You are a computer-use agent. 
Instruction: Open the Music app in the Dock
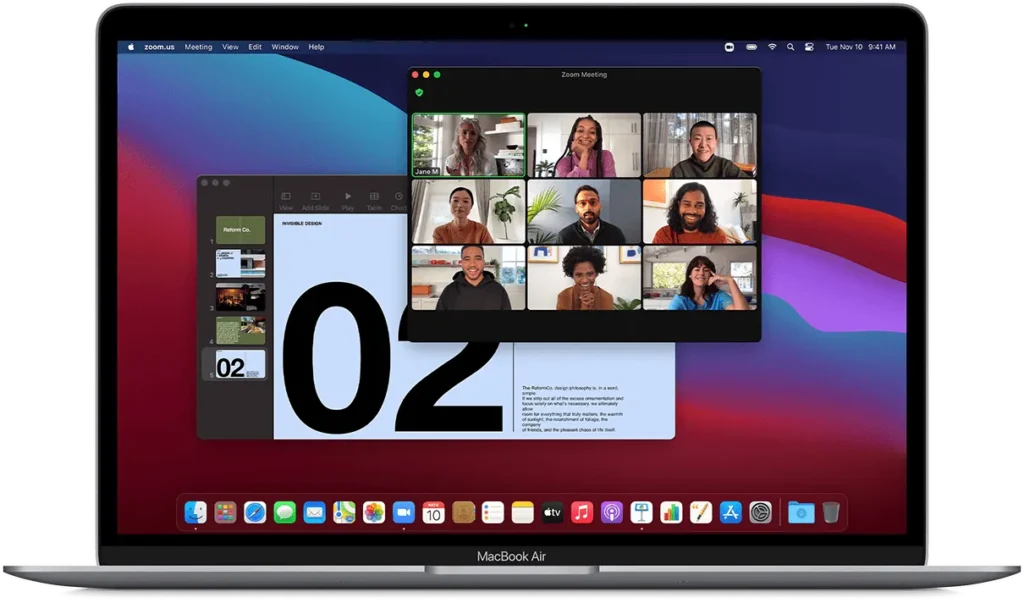(x=582, y=513)
